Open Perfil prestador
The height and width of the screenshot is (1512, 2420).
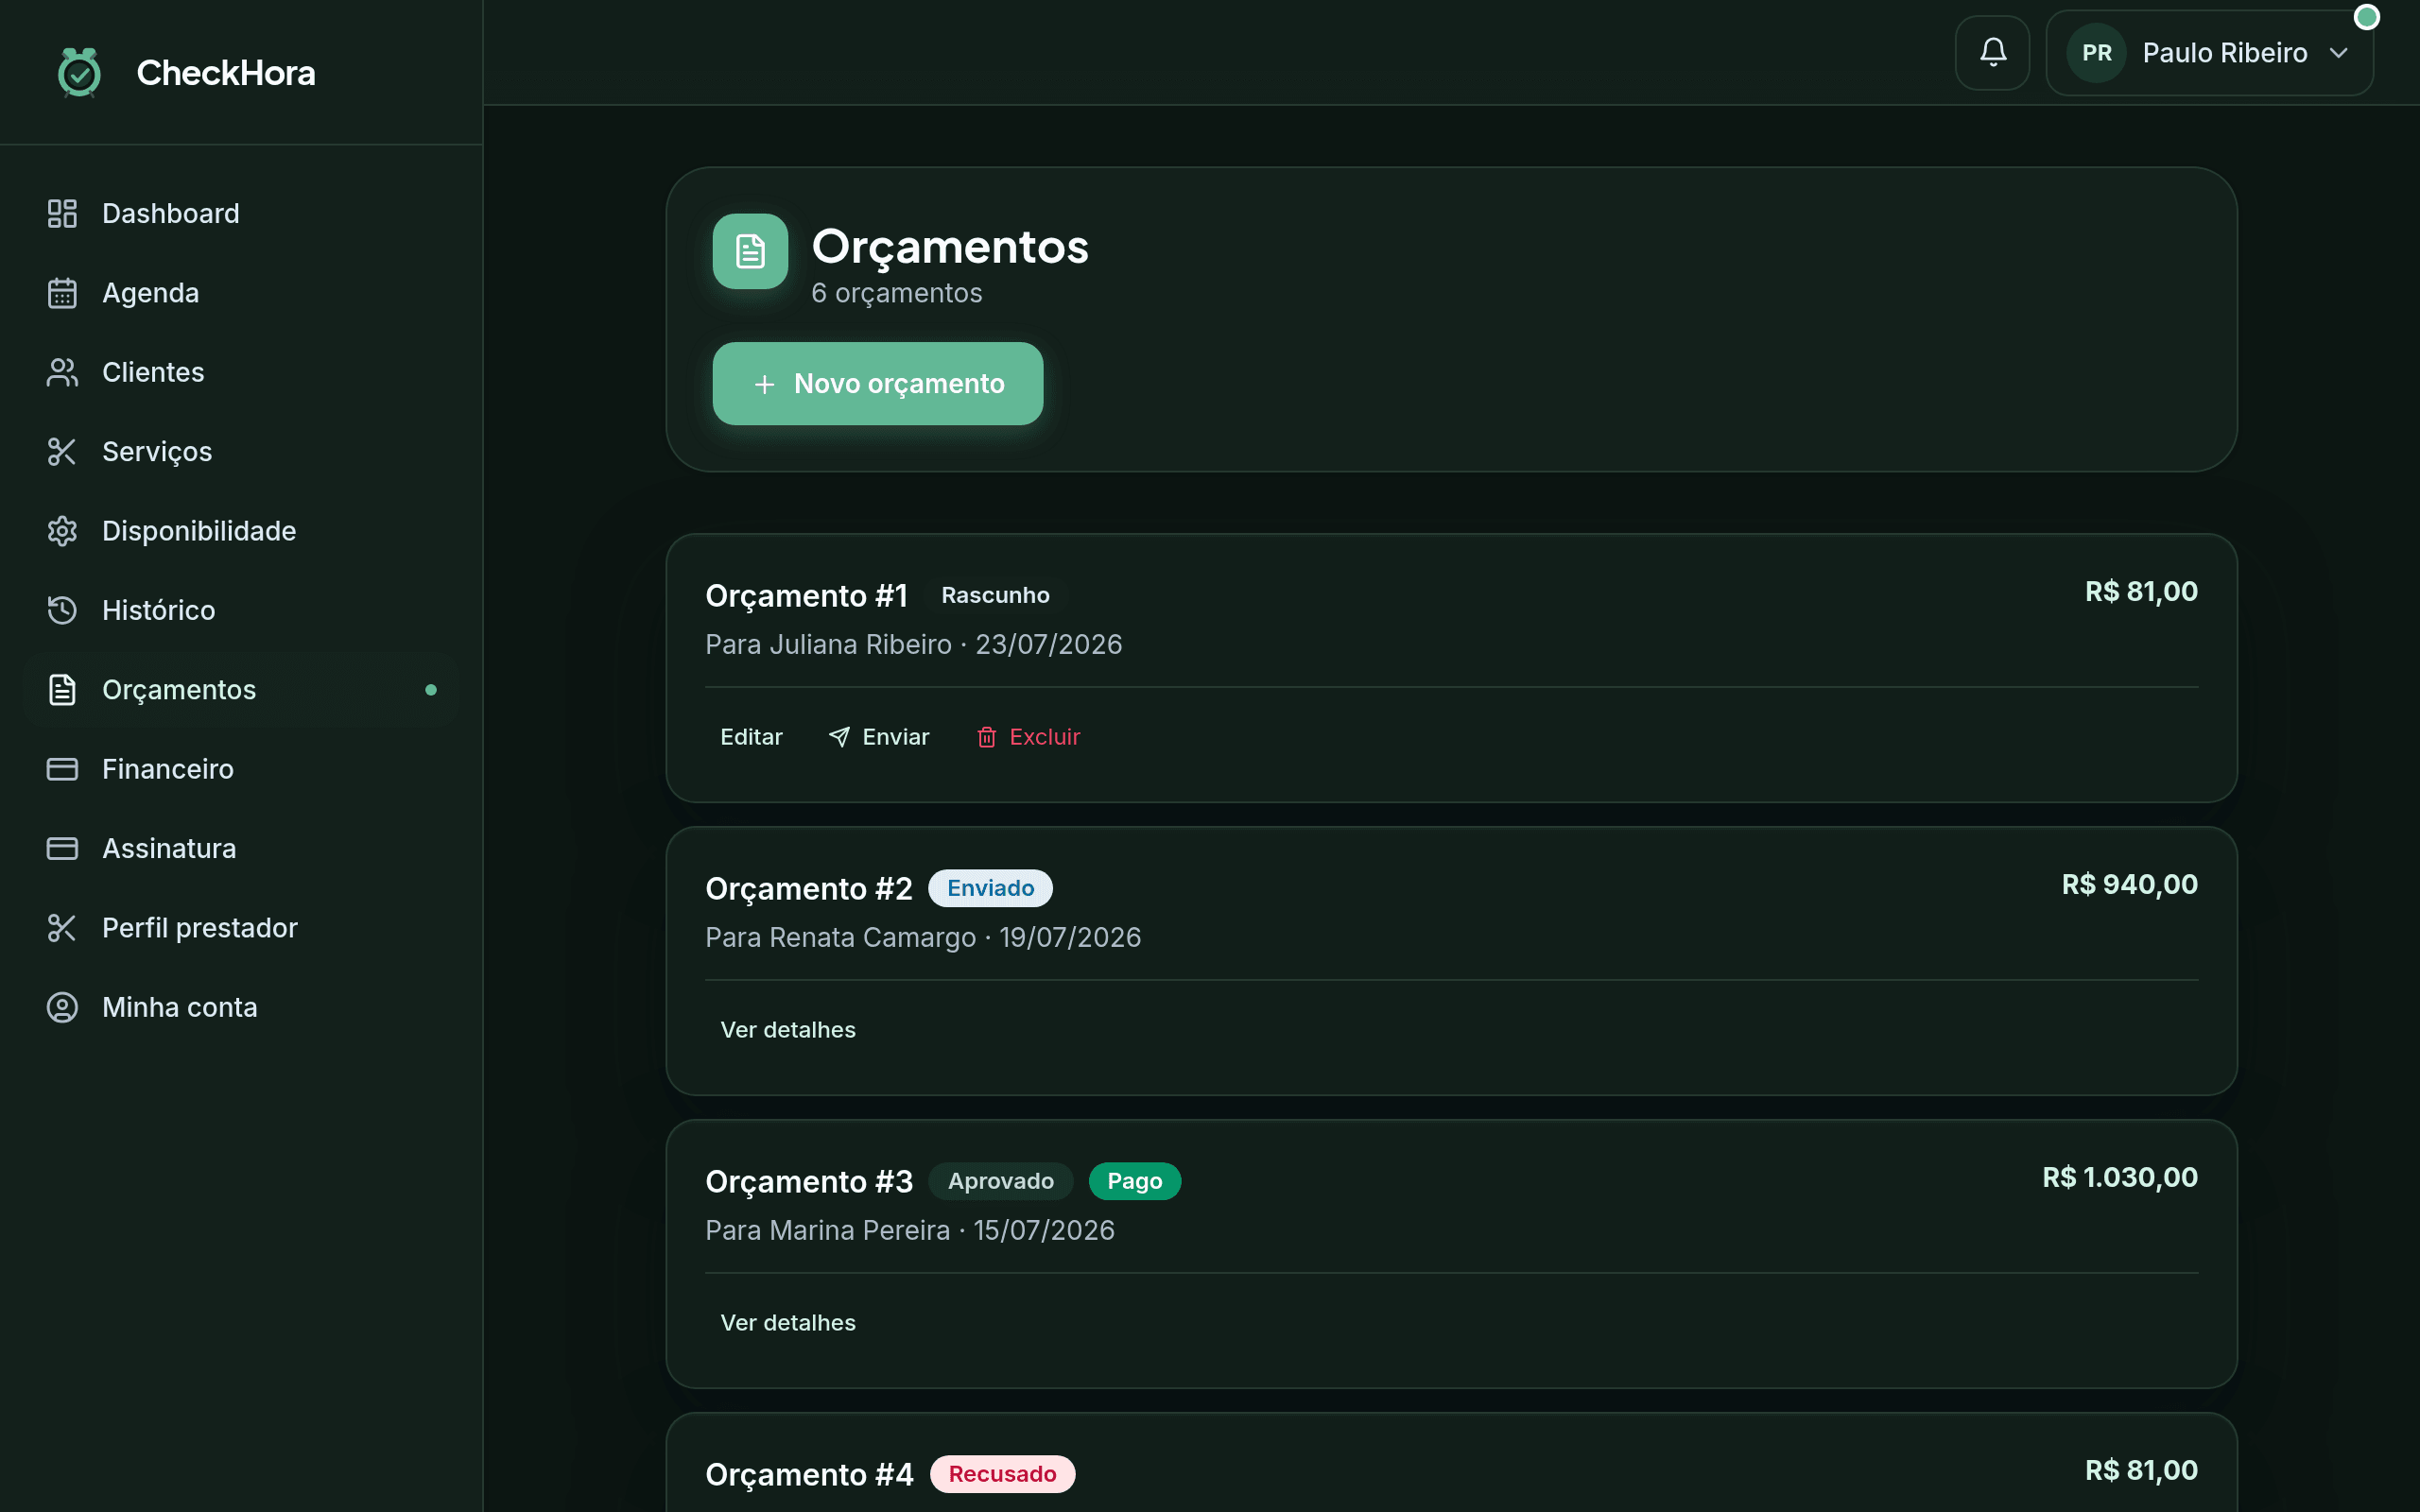[241, 928]
